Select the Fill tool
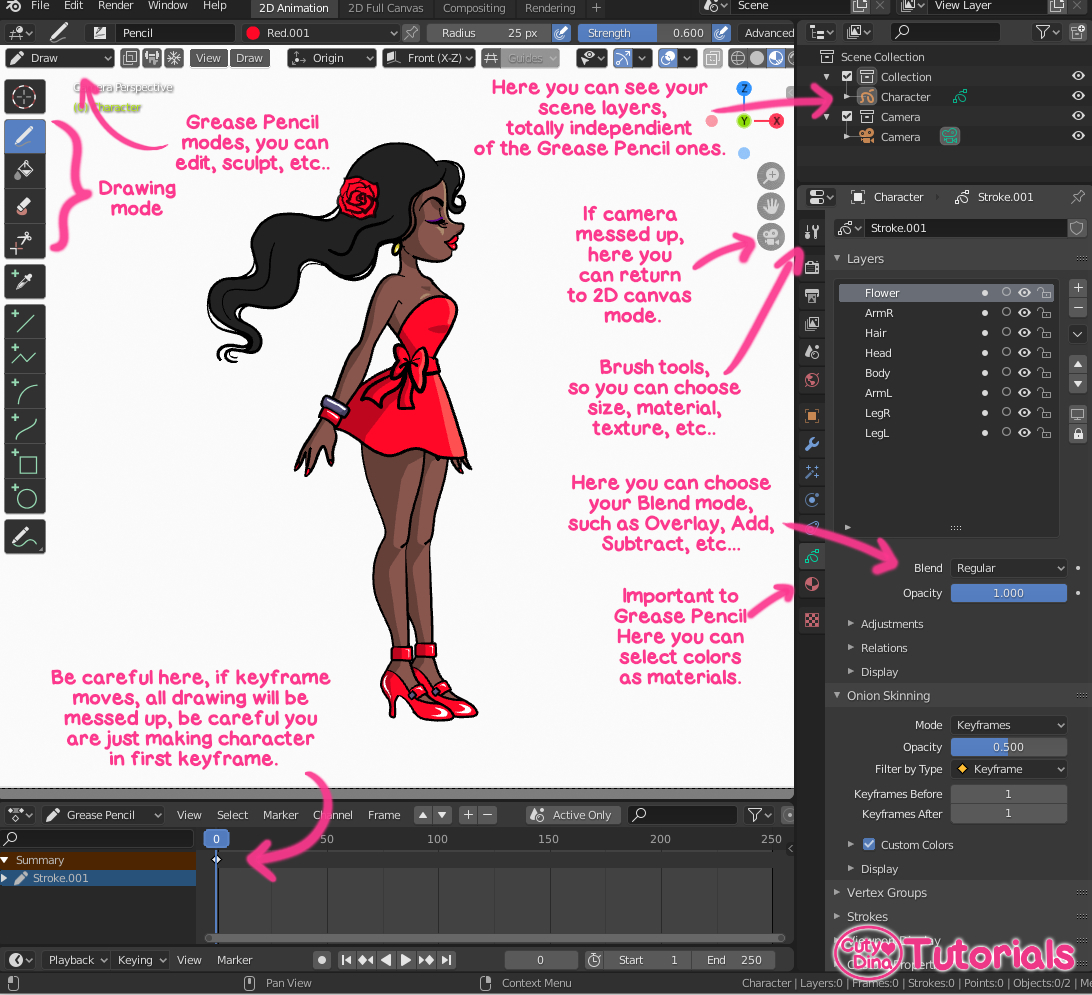Screen dimensions: 1092x995 coord(24,169)
